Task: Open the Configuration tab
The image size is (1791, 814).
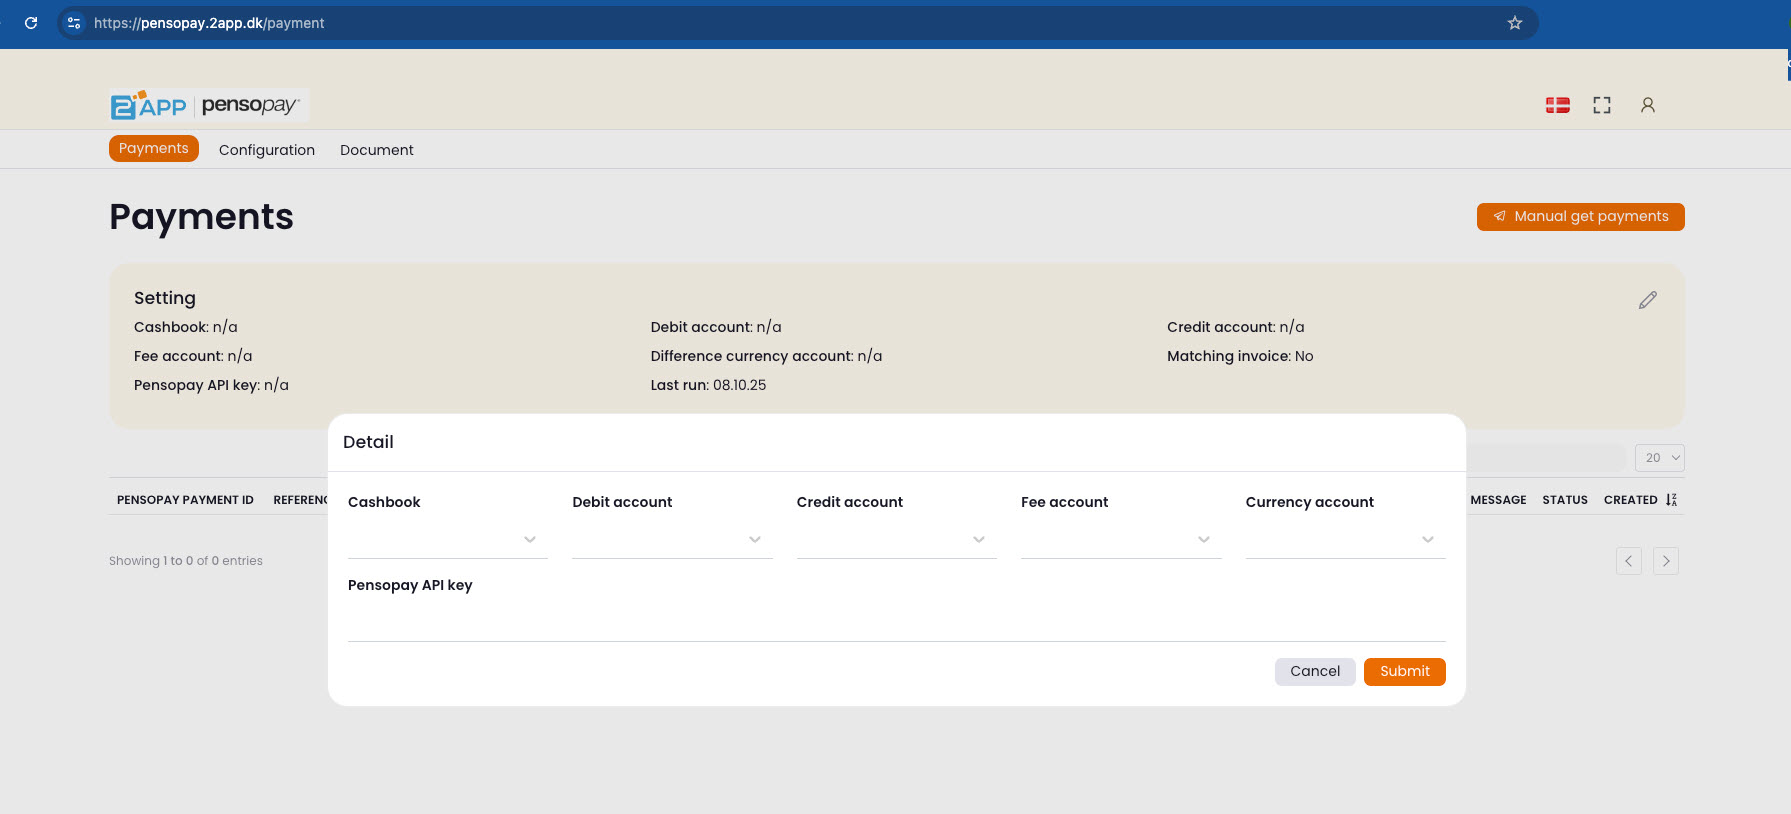Action: tap(267, 150)
